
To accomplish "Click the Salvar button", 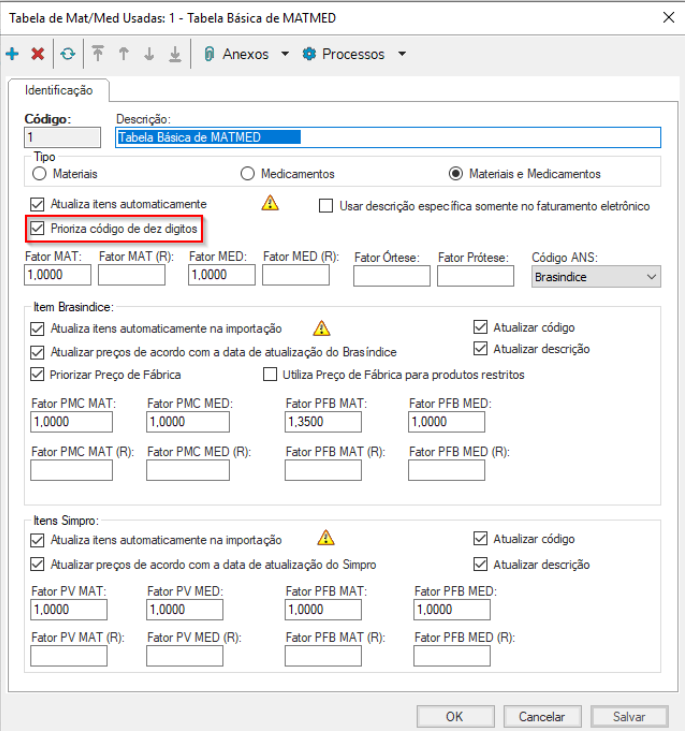I will (629, 717).
